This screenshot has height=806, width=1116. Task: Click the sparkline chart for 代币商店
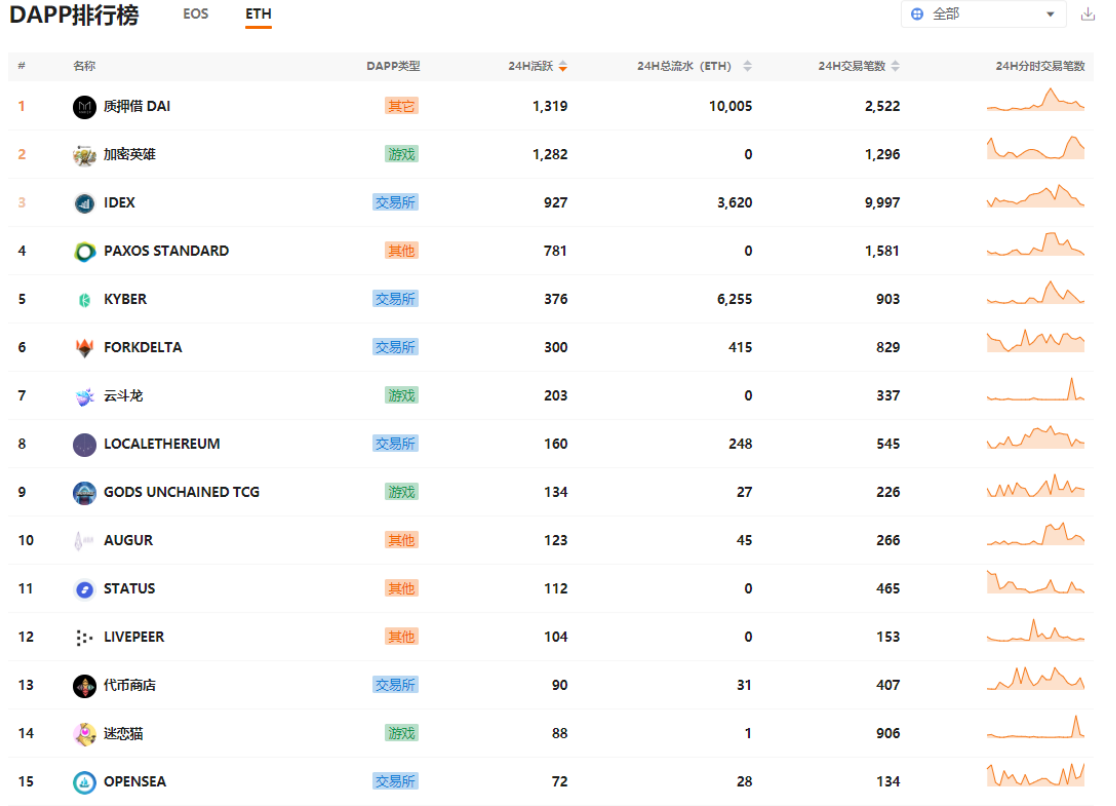1036,679
